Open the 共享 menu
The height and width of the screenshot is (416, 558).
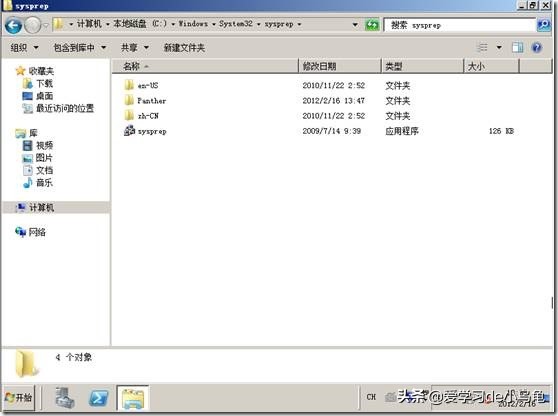135,47
